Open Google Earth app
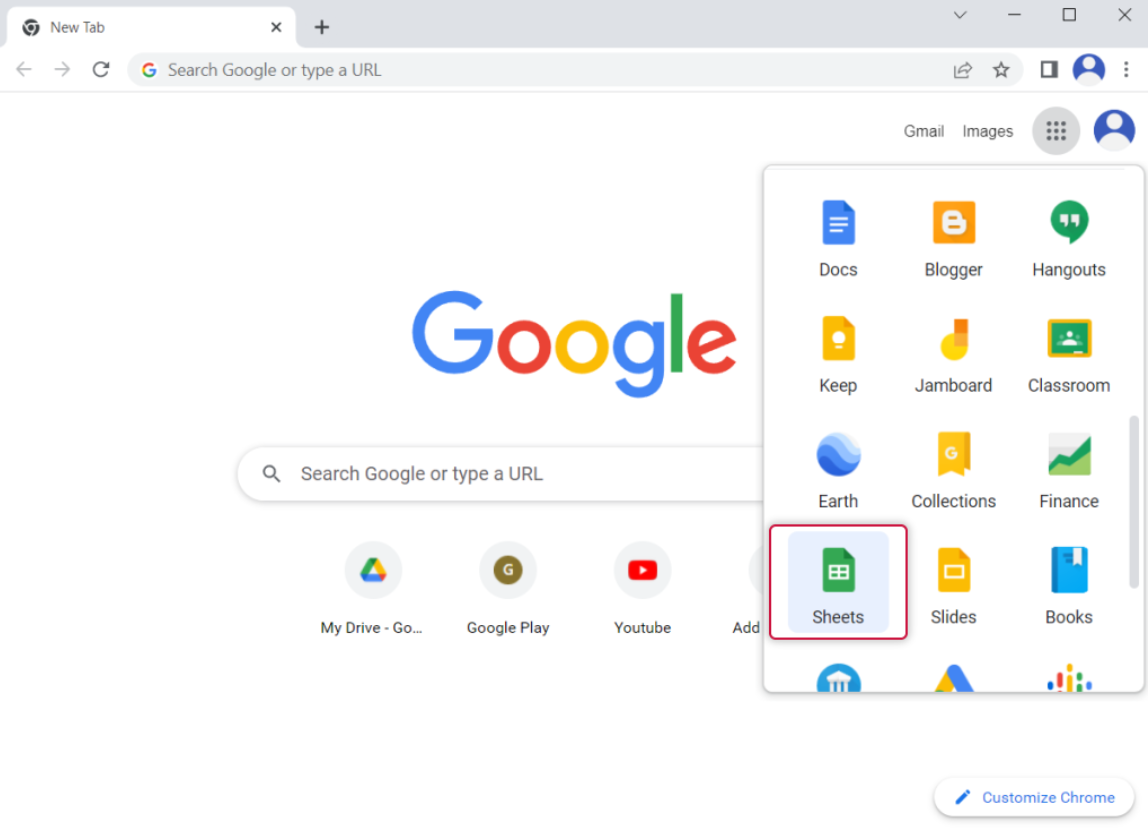 (838, 469)
